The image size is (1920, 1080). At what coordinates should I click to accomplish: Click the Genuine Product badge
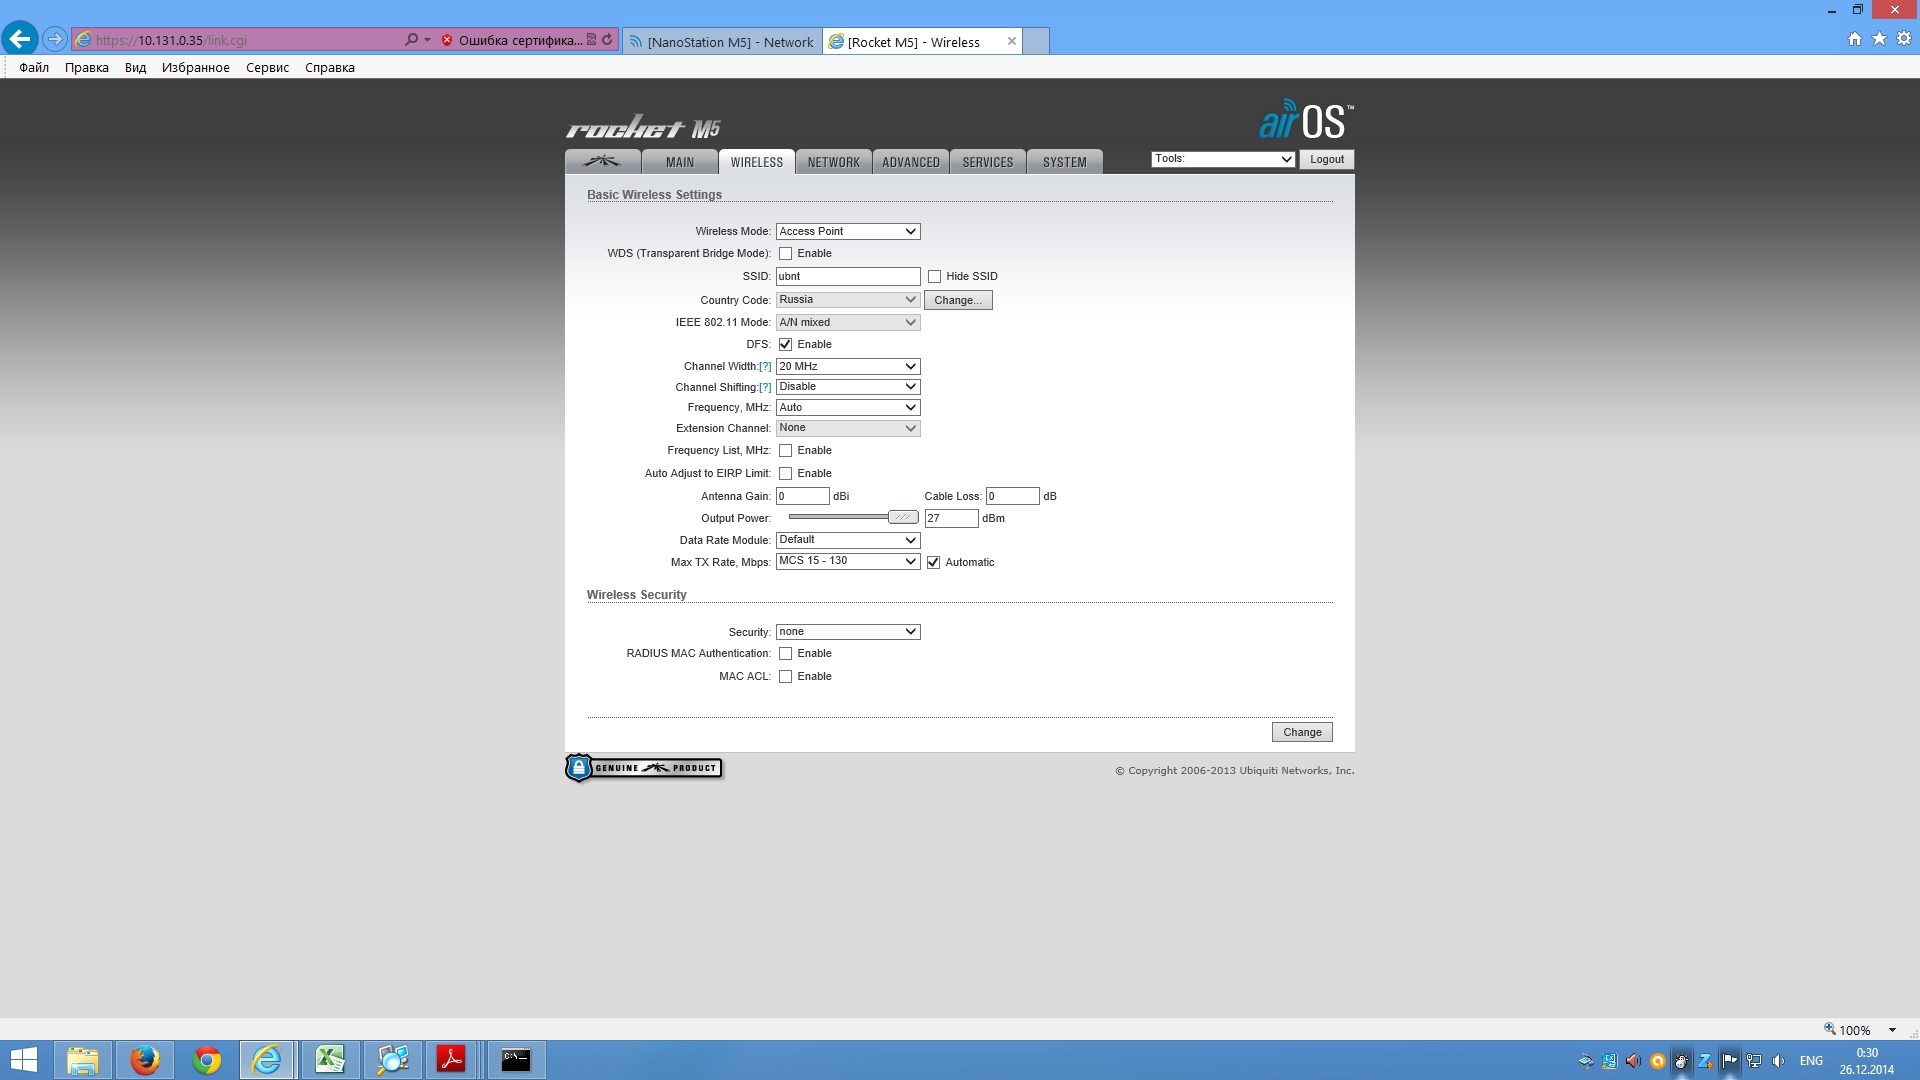click(x=644, y=768)
